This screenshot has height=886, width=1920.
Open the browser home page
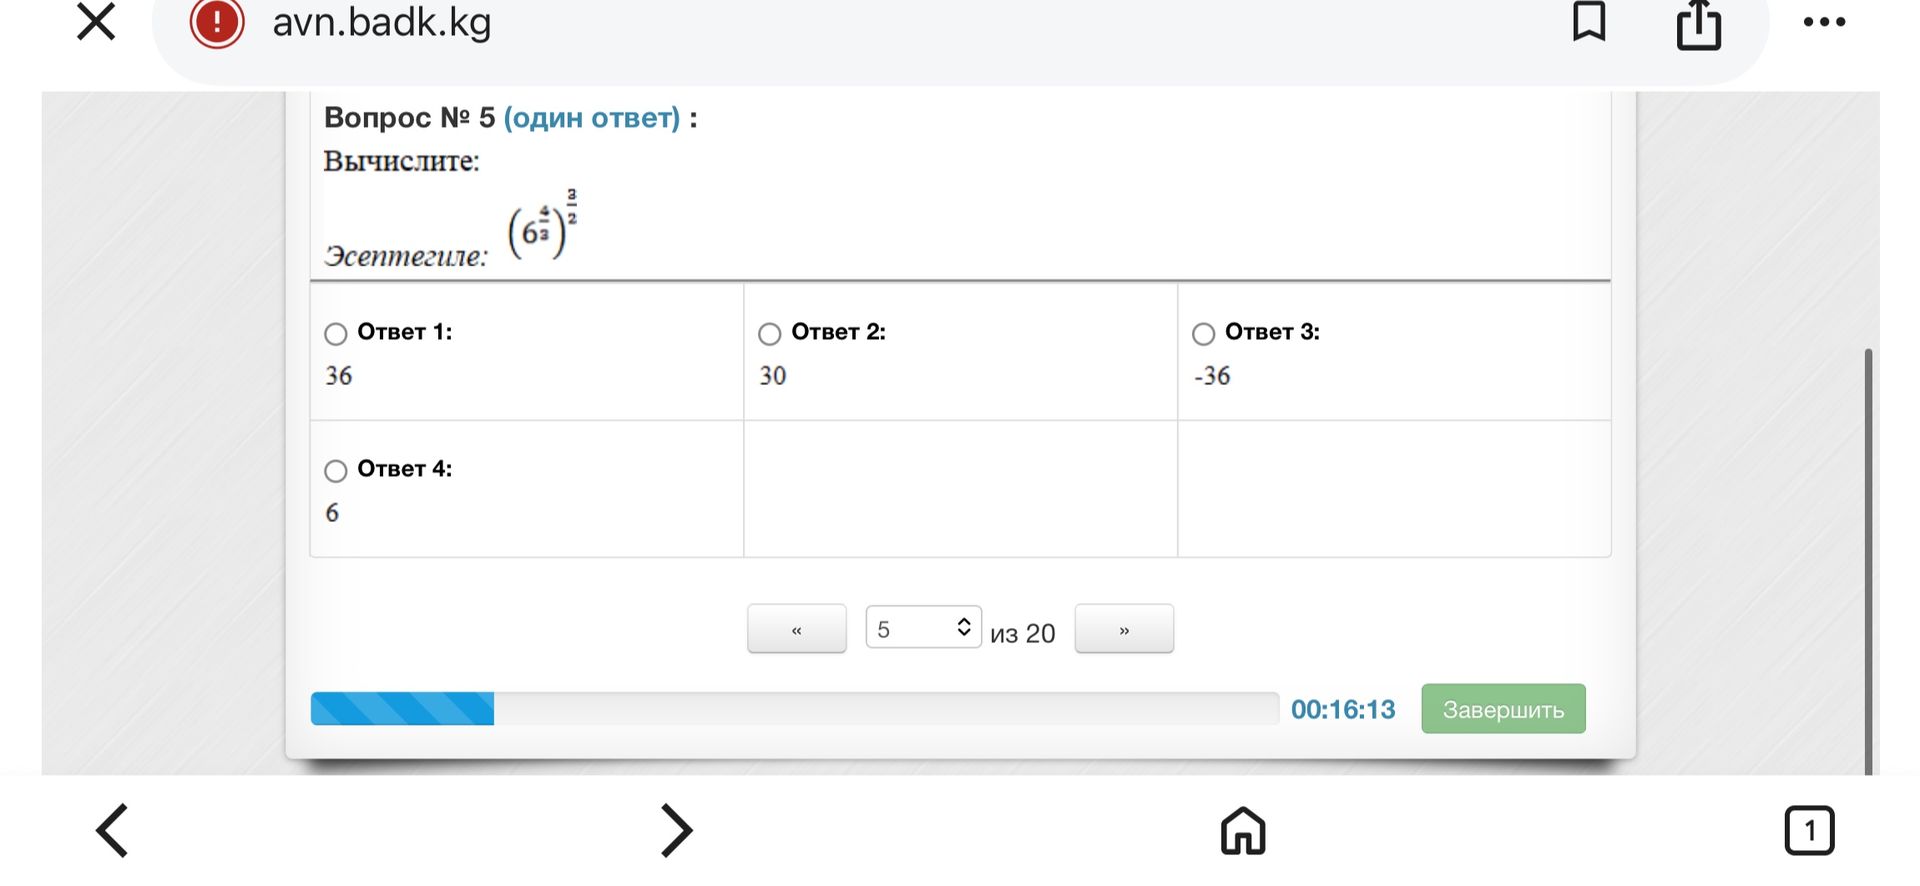[1243, 830]
